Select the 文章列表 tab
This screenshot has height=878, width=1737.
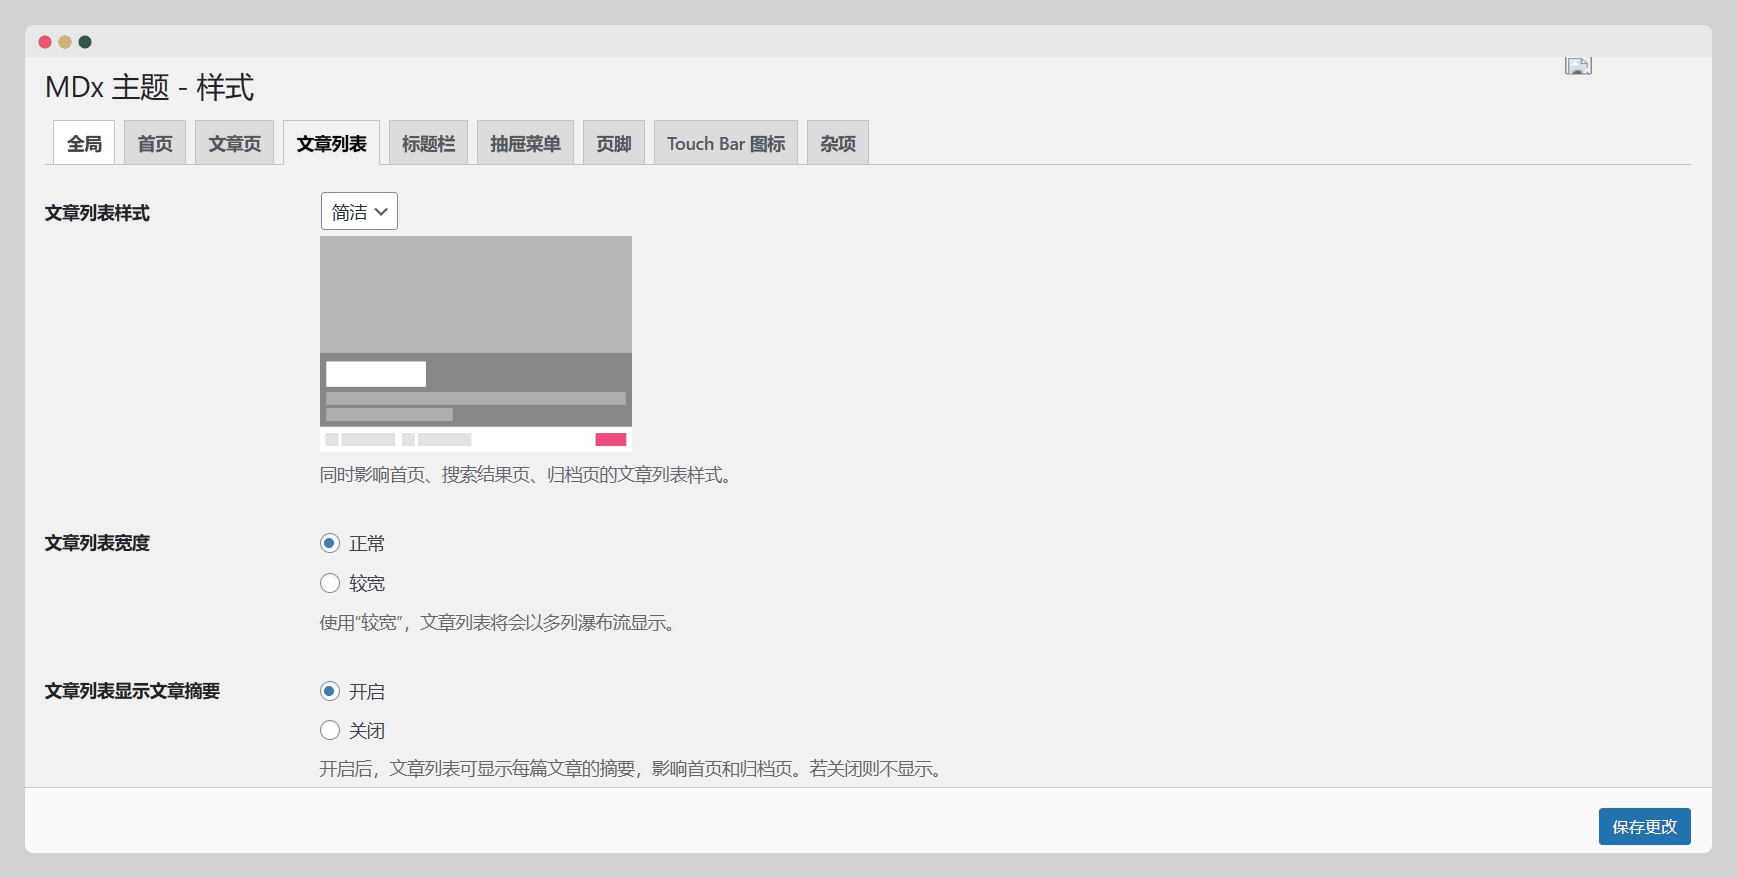point(331,144)
